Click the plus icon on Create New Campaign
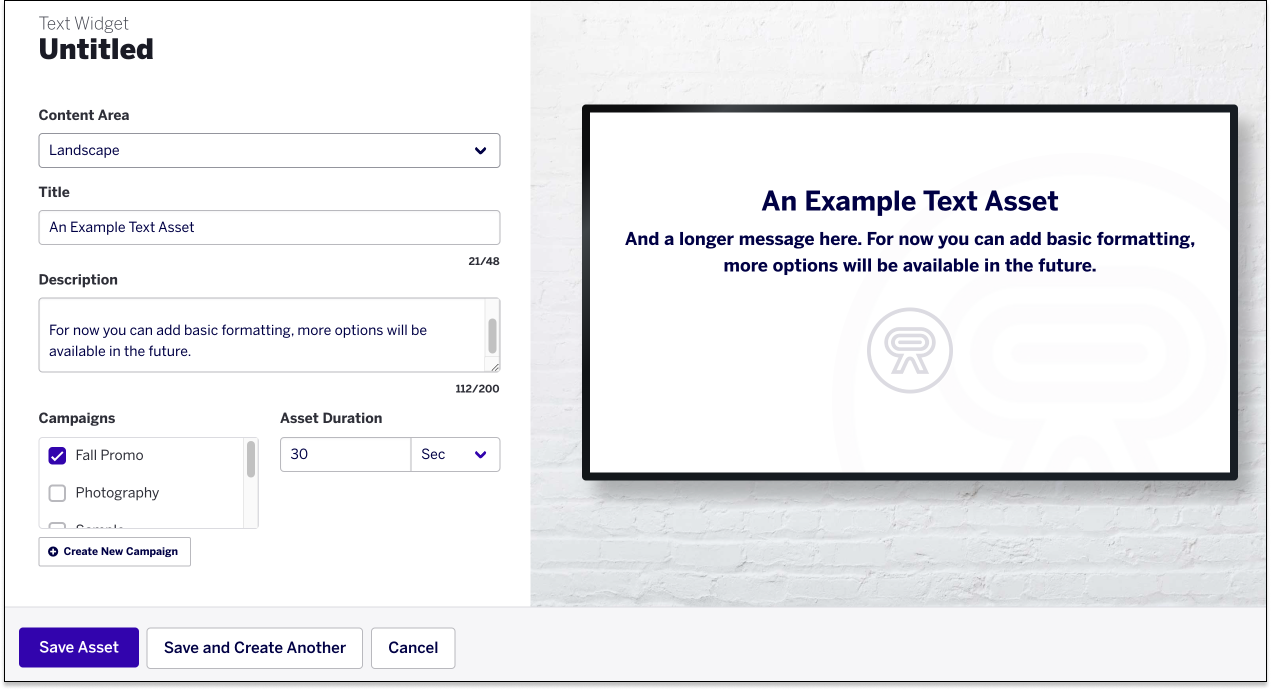Image resolution: width=1271 pixels, height=690 pixels. click(x=53, y=551)
